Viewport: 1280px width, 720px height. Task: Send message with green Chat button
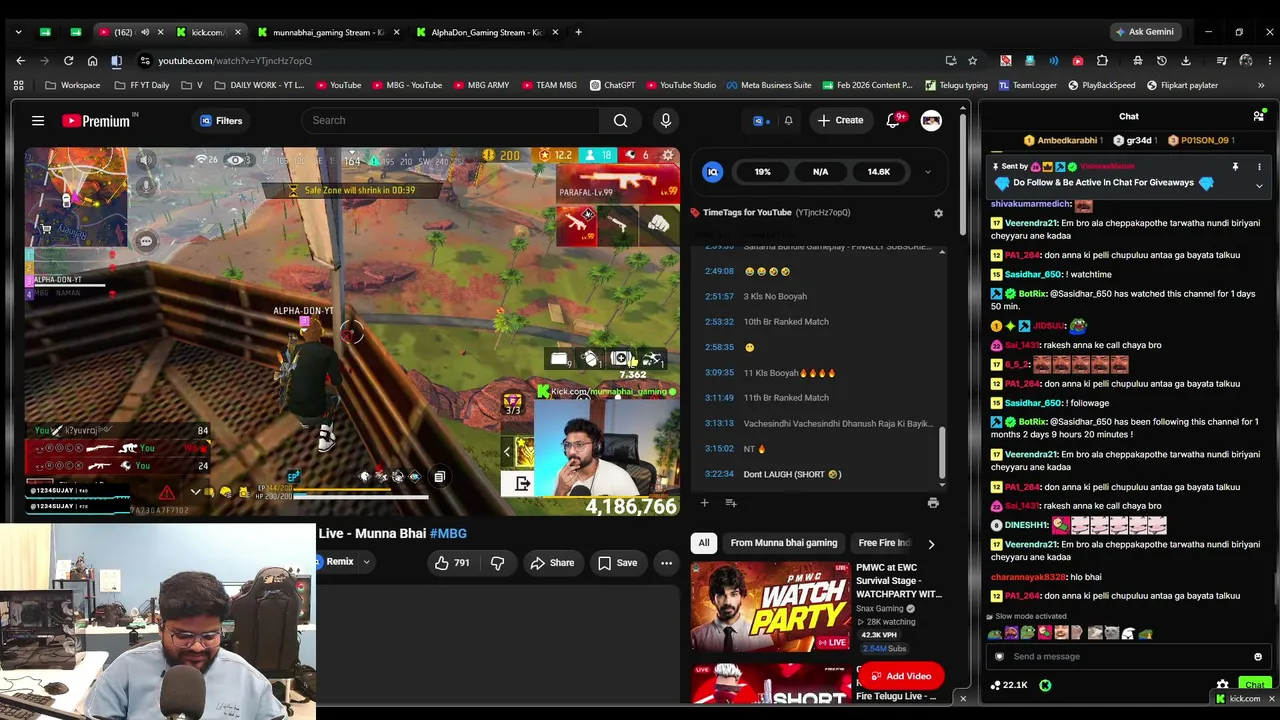click(x=1255, y=685)
